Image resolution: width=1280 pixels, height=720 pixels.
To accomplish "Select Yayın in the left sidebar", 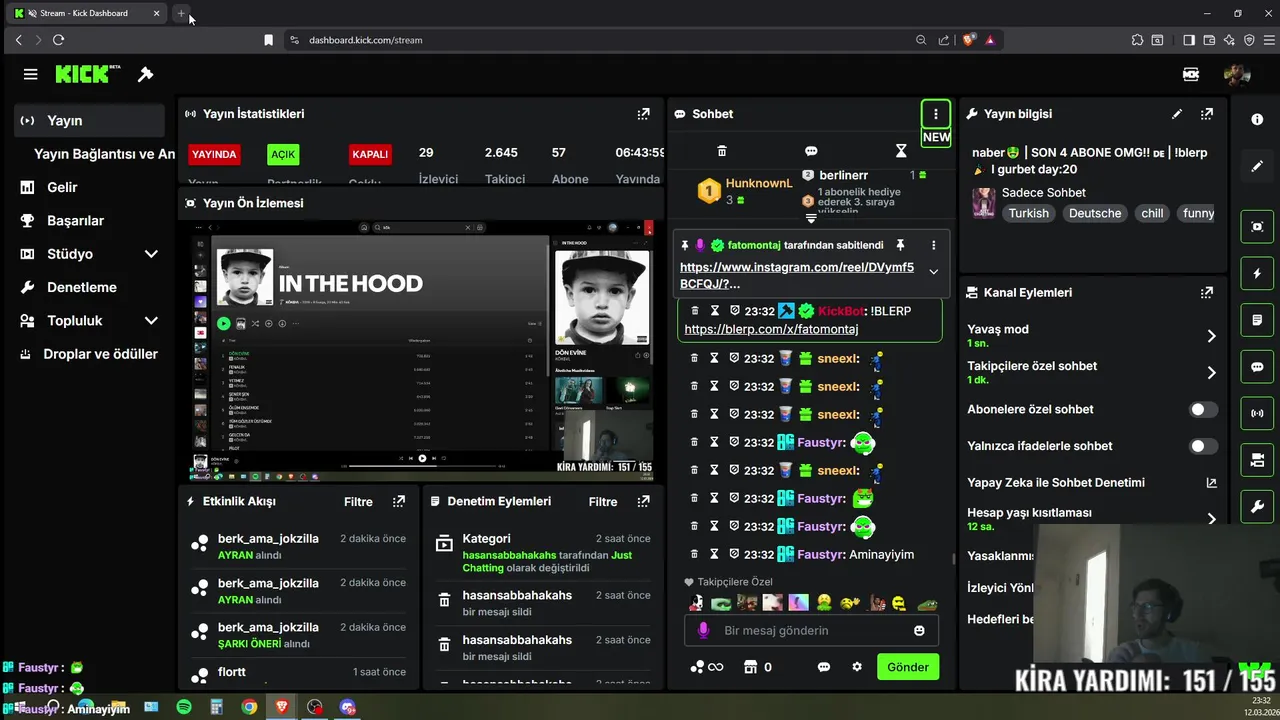I will pos(90,120).
